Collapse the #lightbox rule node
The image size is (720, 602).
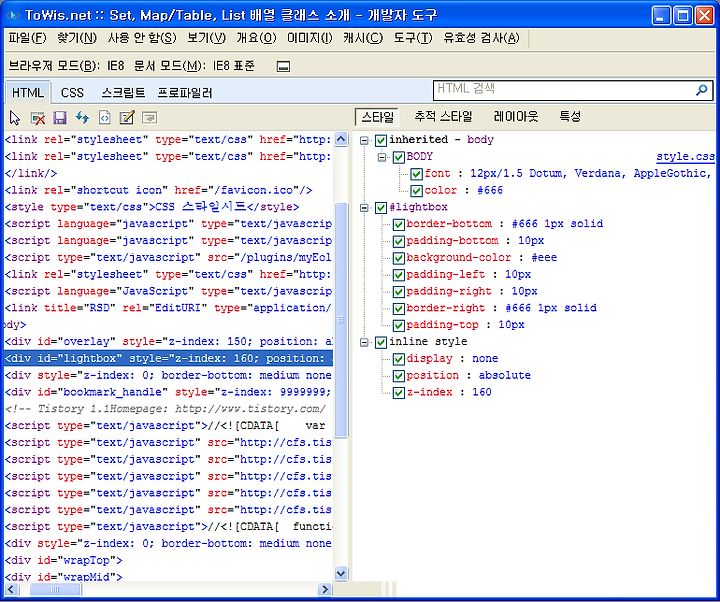tap(364, 208)
